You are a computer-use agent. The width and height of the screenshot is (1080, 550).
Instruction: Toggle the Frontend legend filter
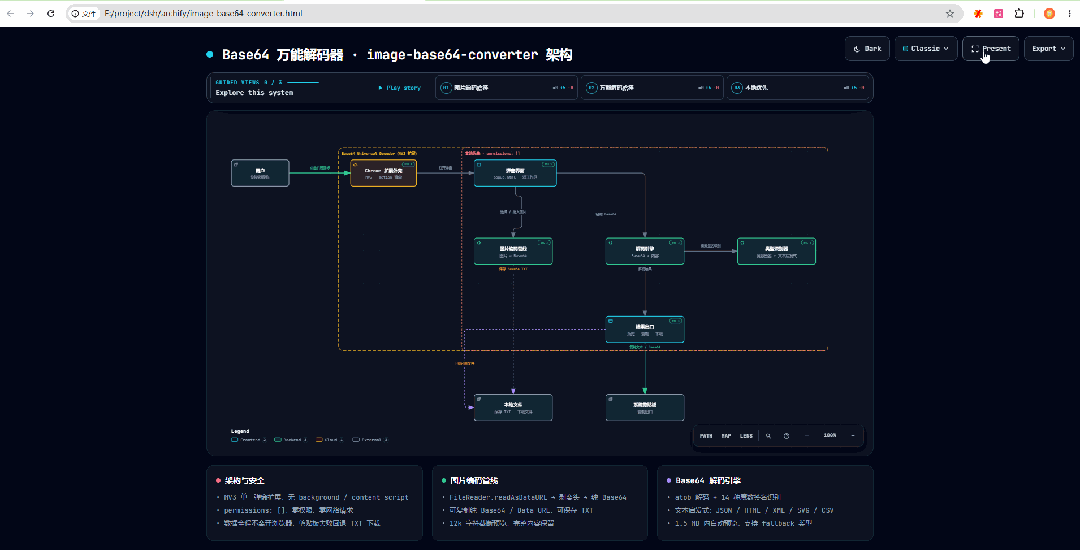249,439
